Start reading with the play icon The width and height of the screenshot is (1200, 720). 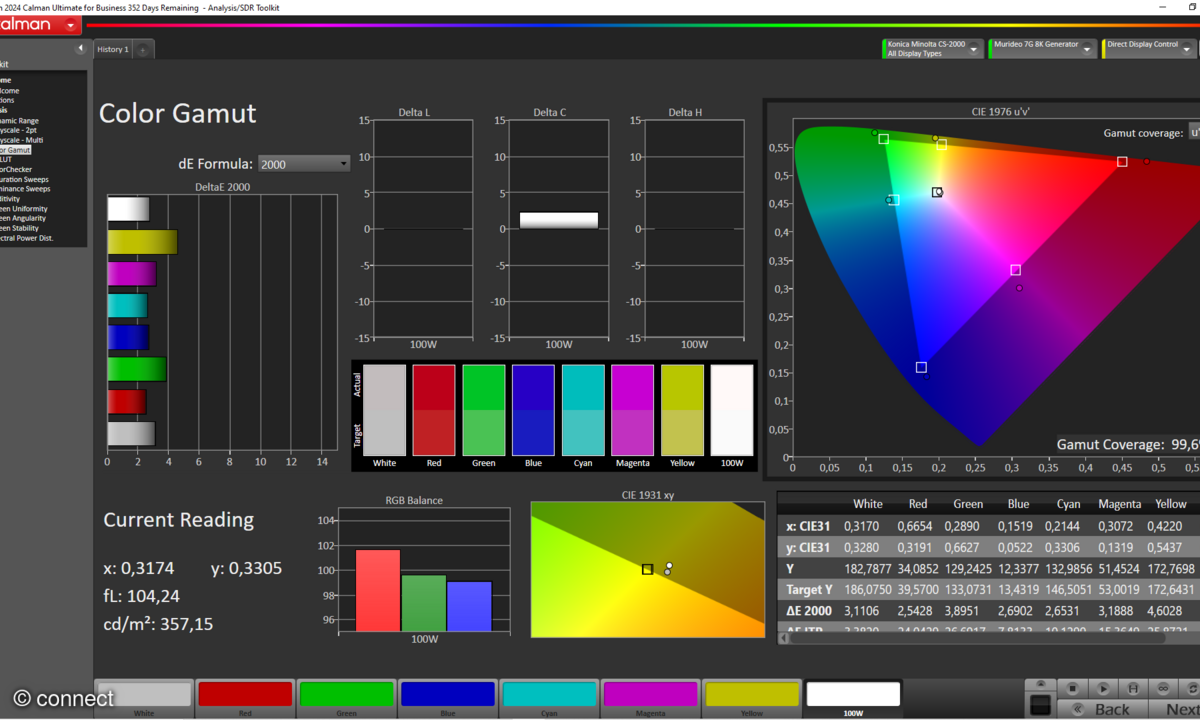(x=1103, y=688)
